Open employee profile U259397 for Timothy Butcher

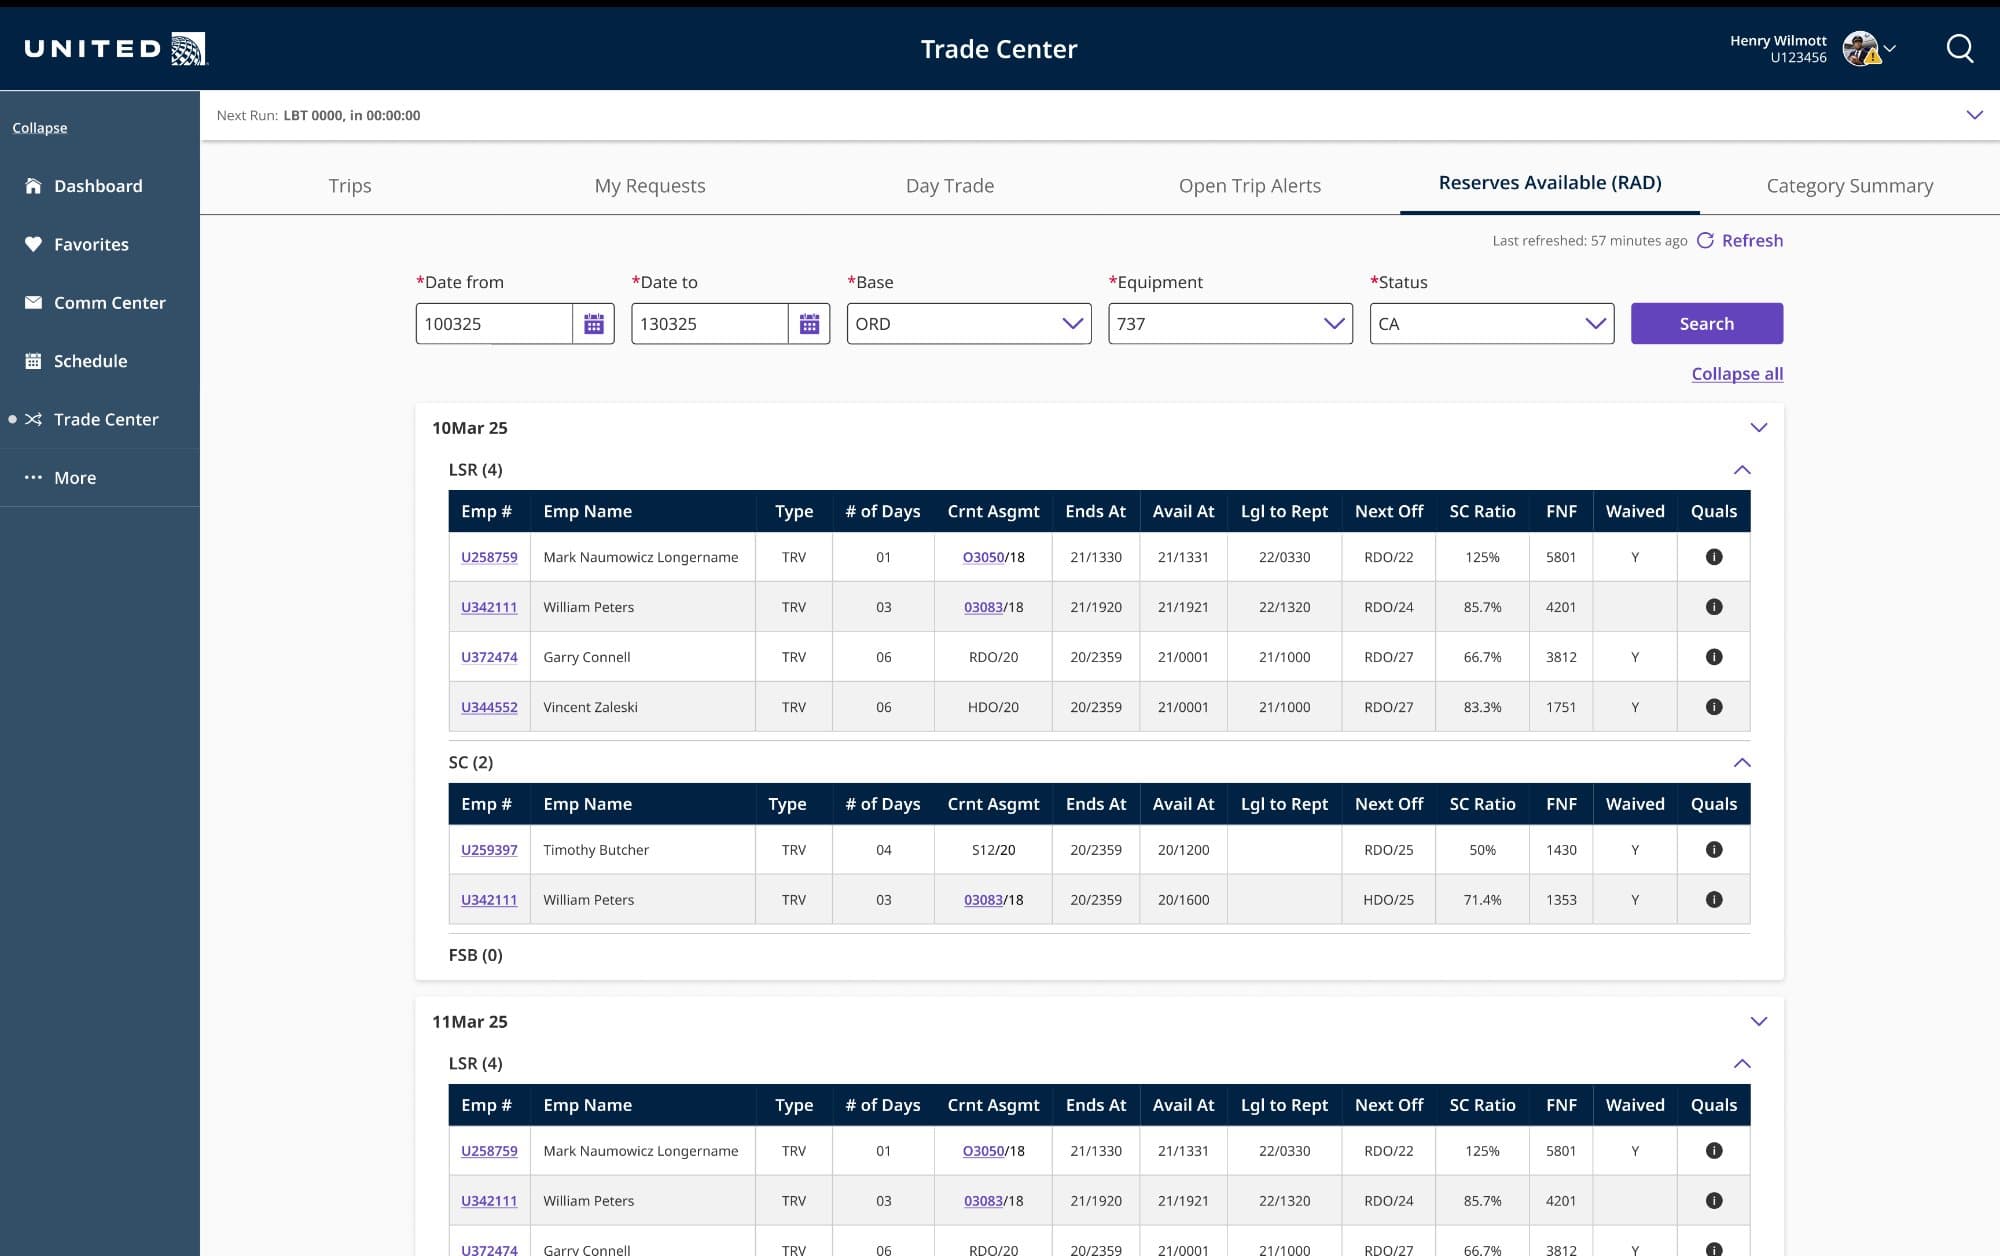click(x=489, y=850)
